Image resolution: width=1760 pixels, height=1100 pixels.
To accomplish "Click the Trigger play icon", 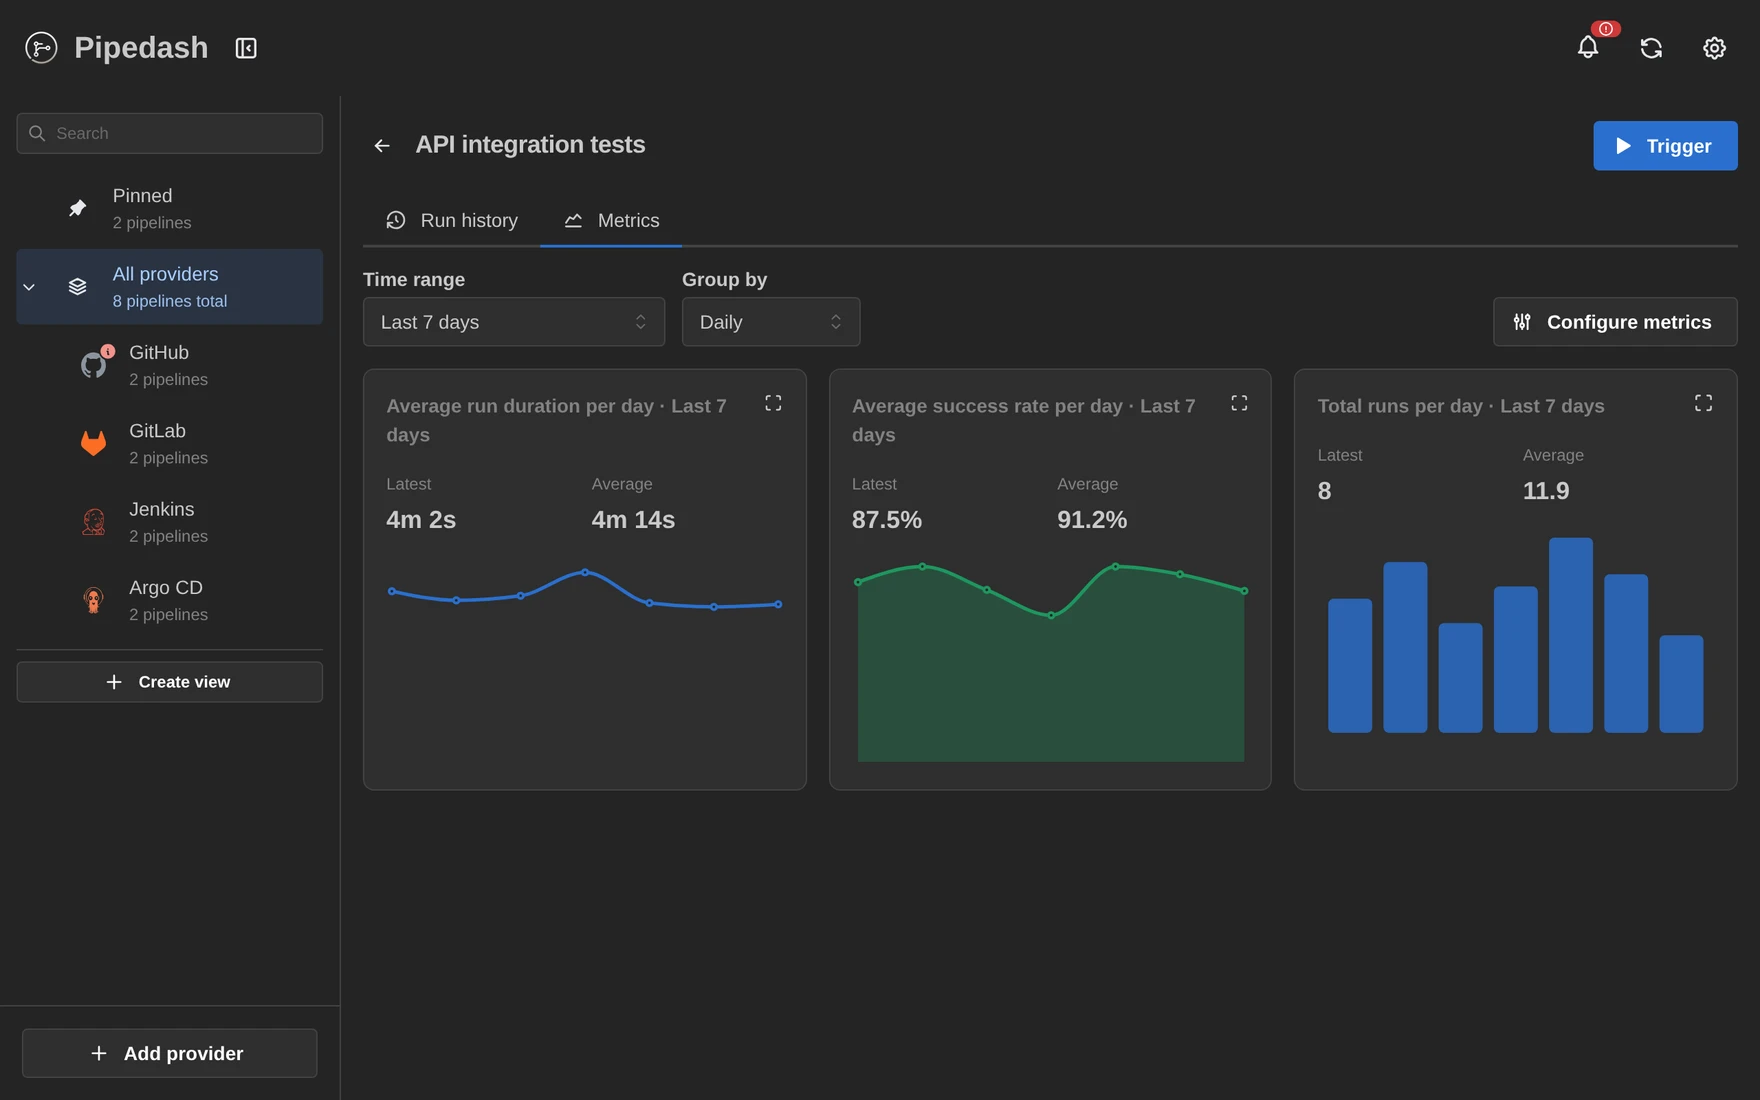I will 1623,146.
